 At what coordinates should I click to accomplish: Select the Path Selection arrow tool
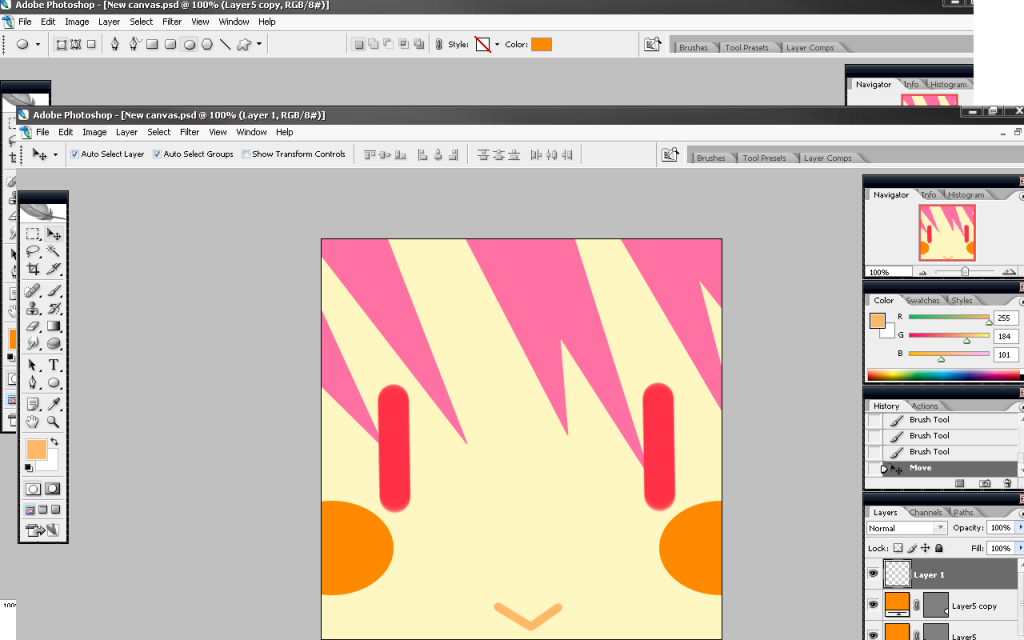pos(32,365)
